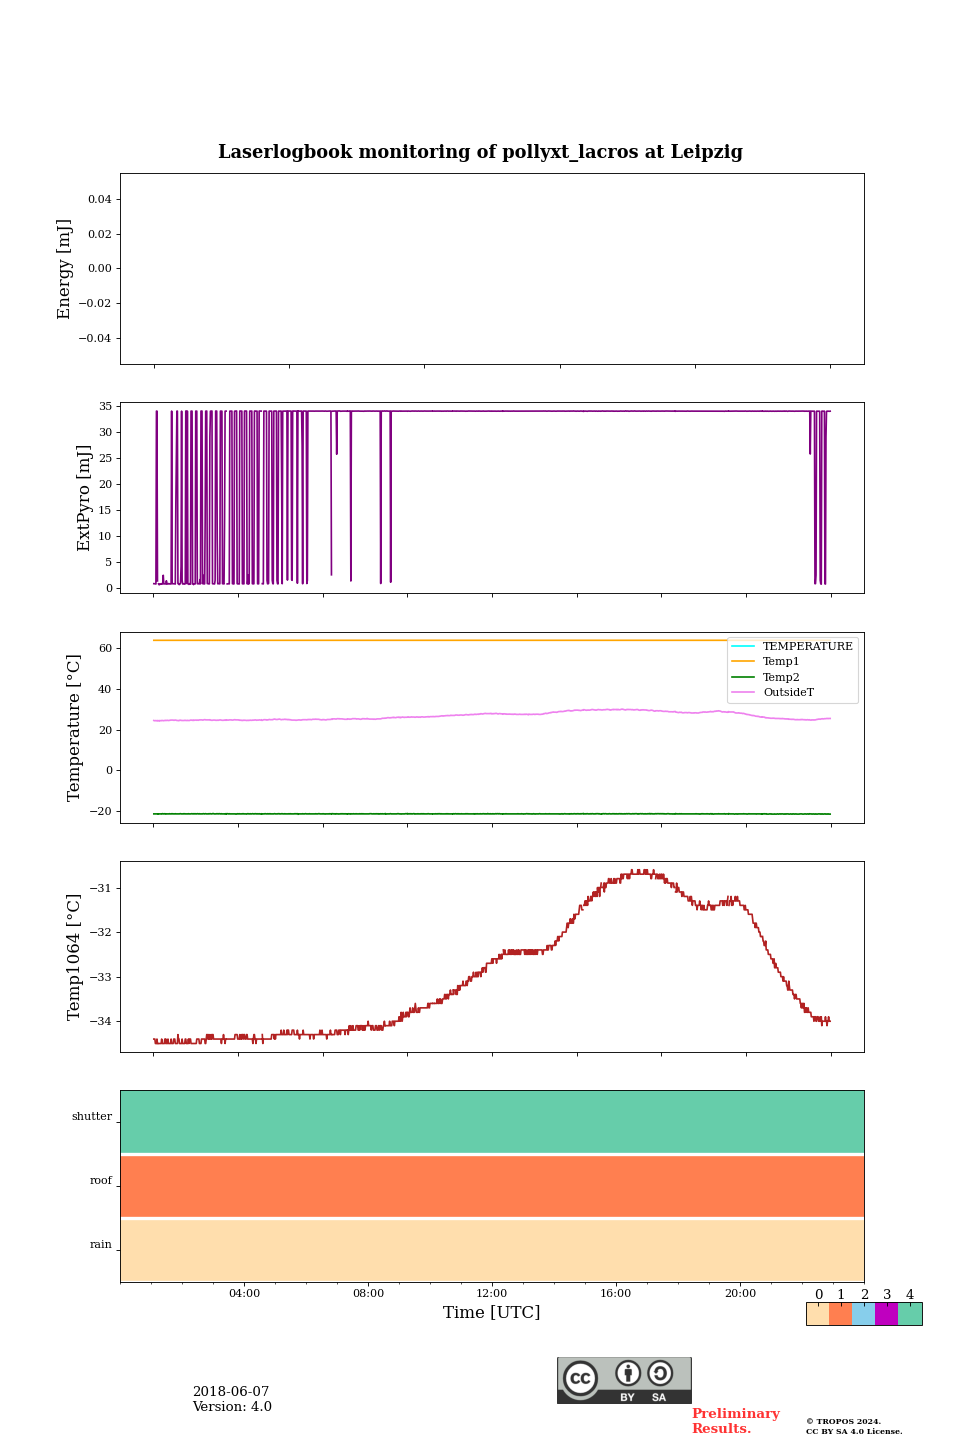The image size is (960, 1440).
Task: Click the peach rain status band
Action: point(492,1250)
